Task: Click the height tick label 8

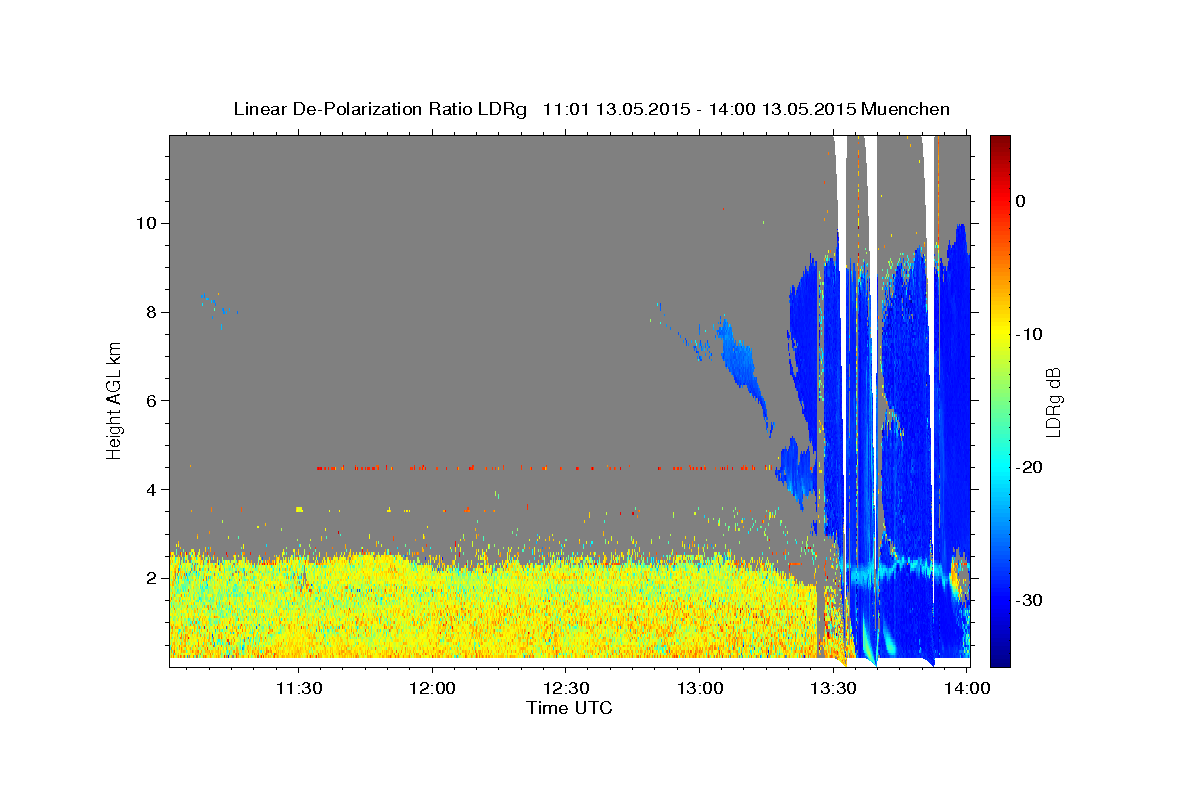Action: (x=153, y=312)
